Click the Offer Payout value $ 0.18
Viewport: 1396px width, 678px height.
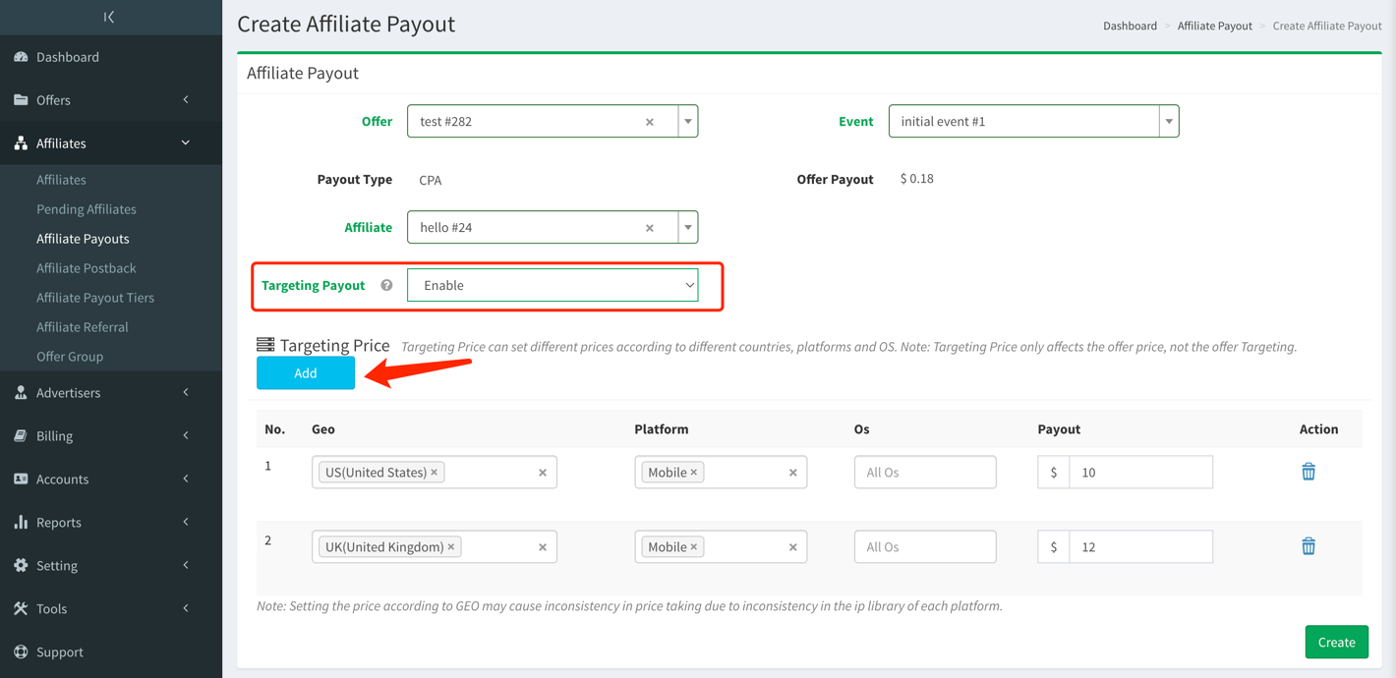tap(917, 179)
